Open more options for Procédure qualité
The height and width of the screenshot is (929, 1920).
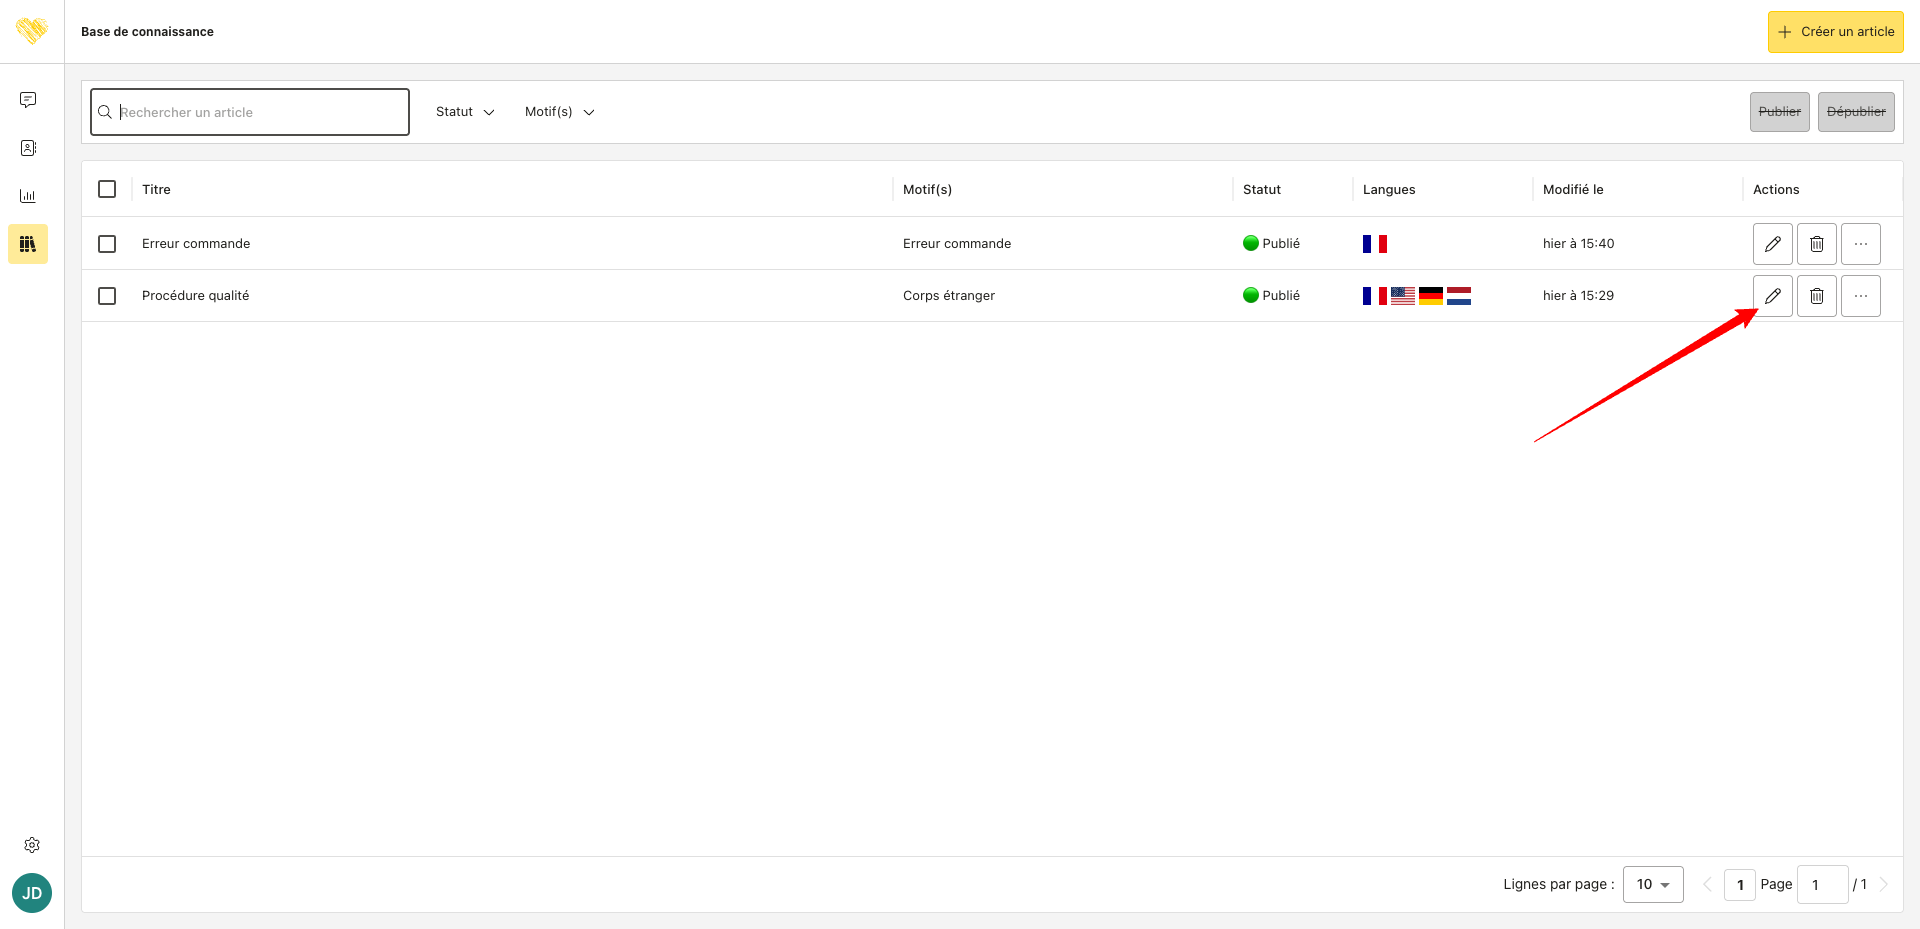(1860, 296)
